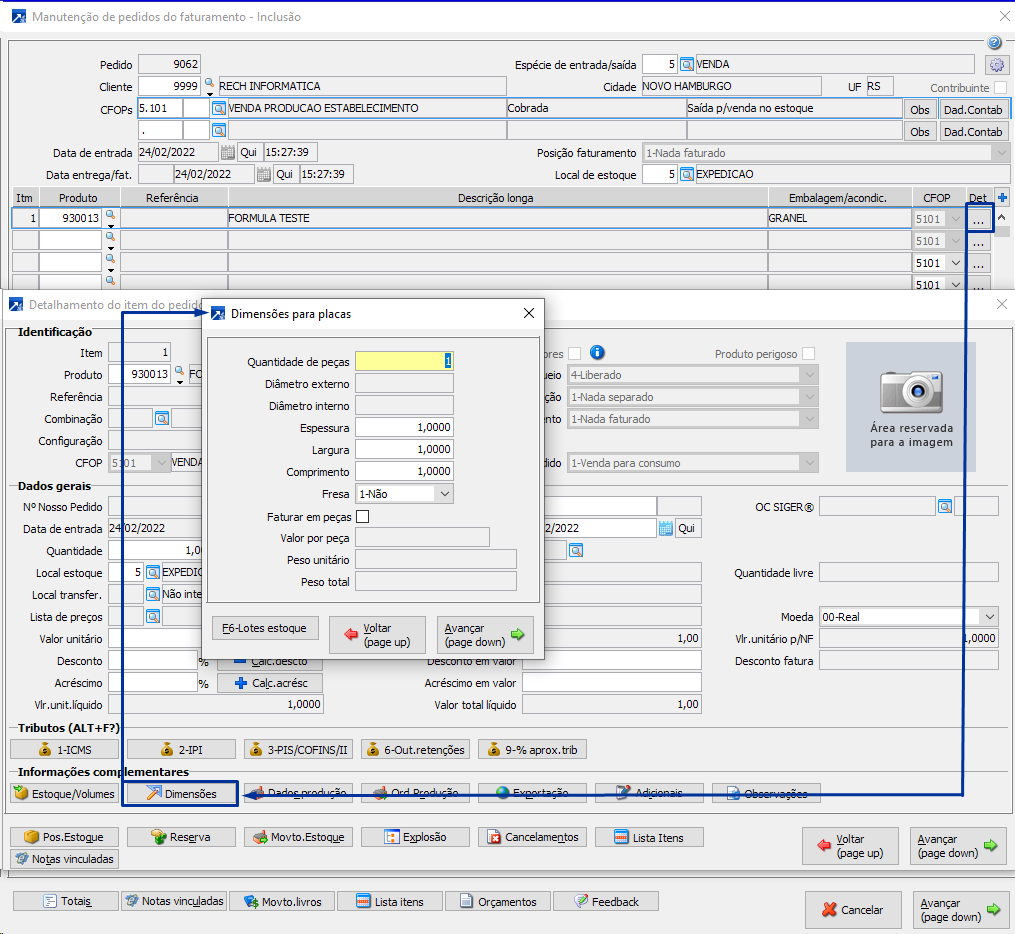
Task: Click the Espessura input field
Action: pyautogui.click(x=404, y=427)
